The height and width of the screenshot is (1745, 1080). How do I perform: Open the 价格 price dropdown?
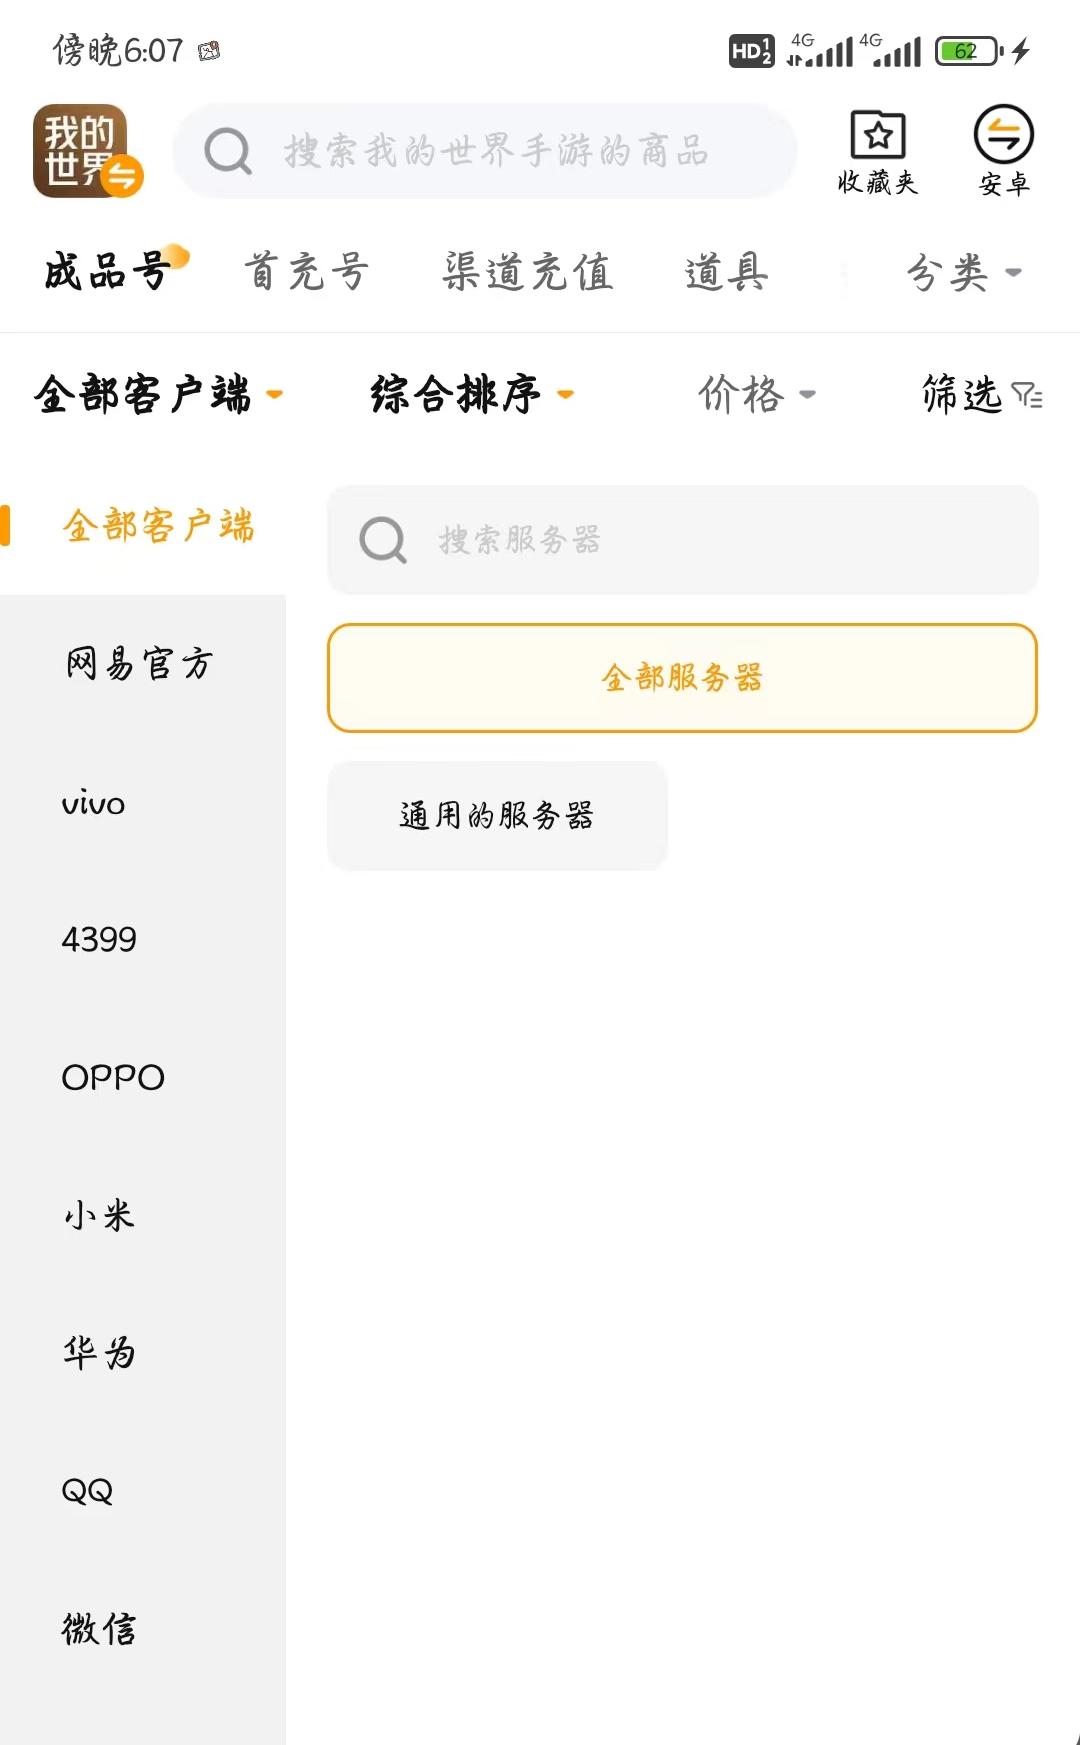coord(756,394)
